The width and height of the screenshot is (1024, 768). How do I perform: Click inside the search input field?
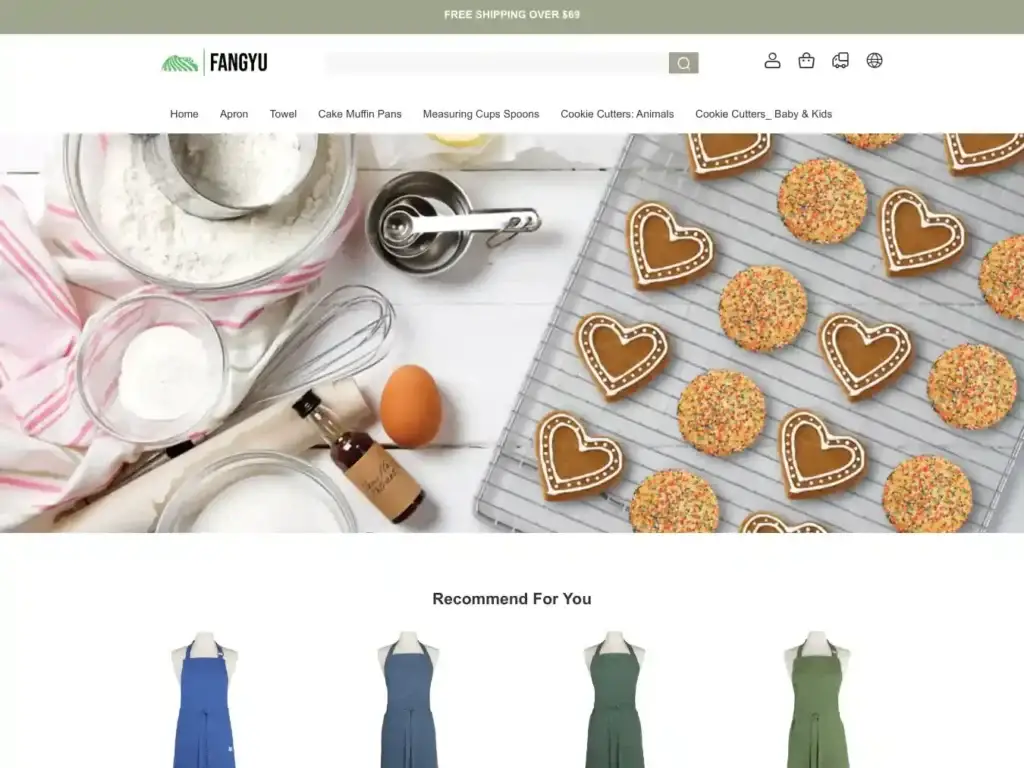pyautogui.click(x=497, y=63)
